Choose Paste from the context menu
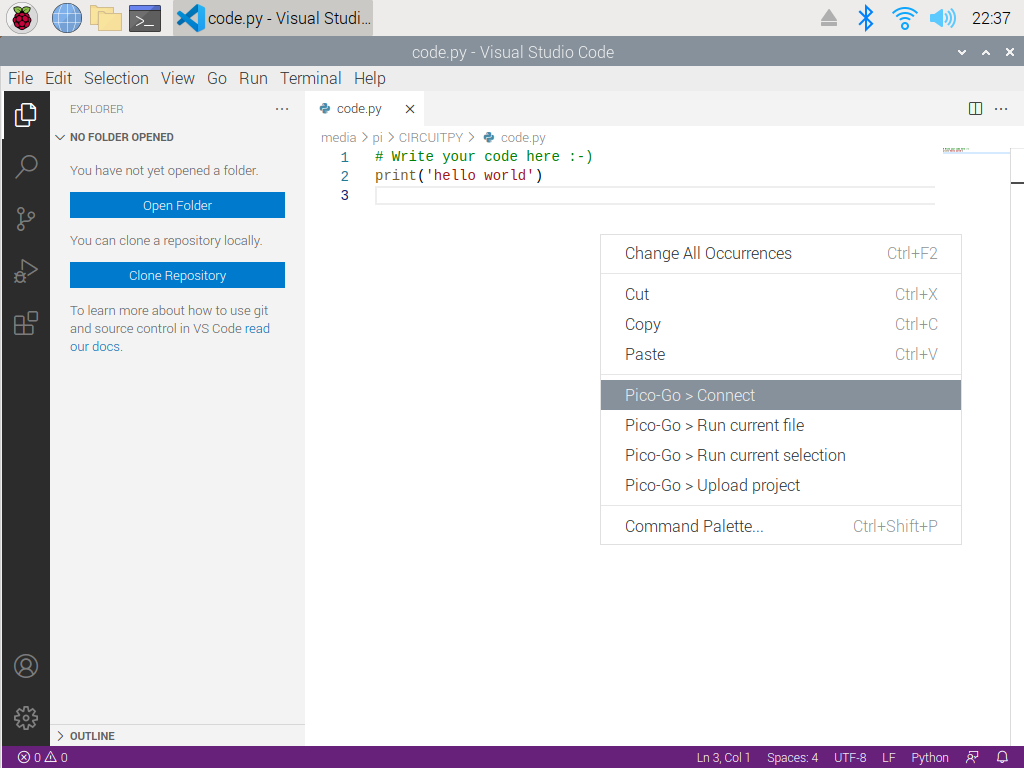This screenshot has height=768, width=1024. pos(780,355)
